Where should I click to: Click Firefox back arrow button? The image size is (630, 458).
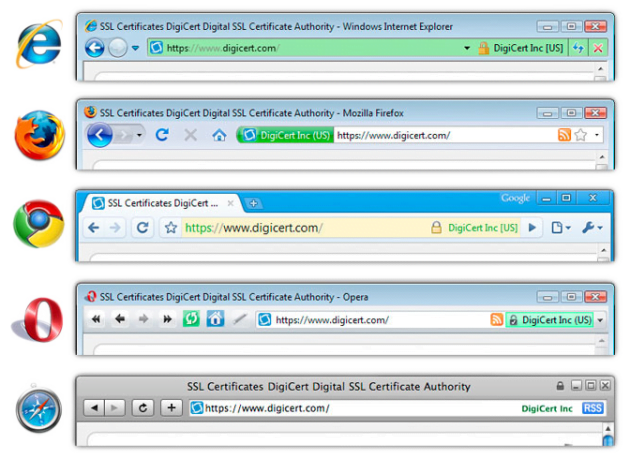coord(100,135)
